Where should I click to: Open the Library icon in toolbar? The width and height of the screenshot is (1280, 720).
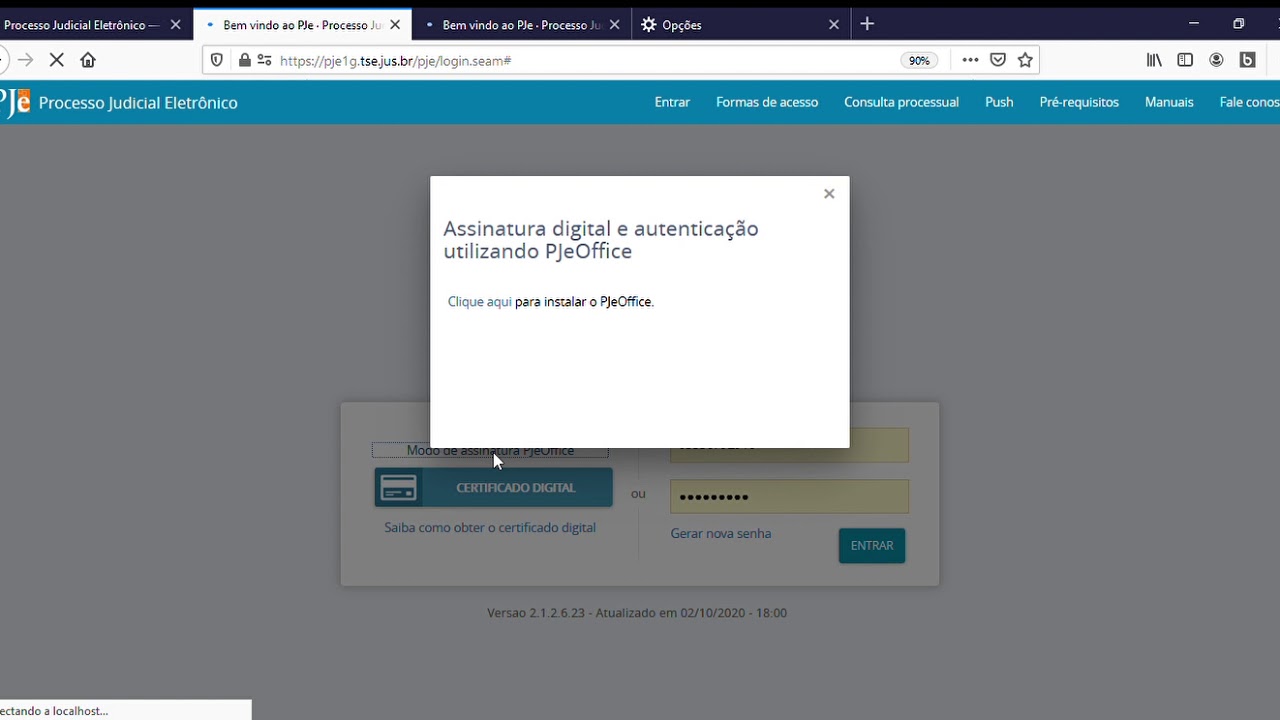(x=1154, y=60)
